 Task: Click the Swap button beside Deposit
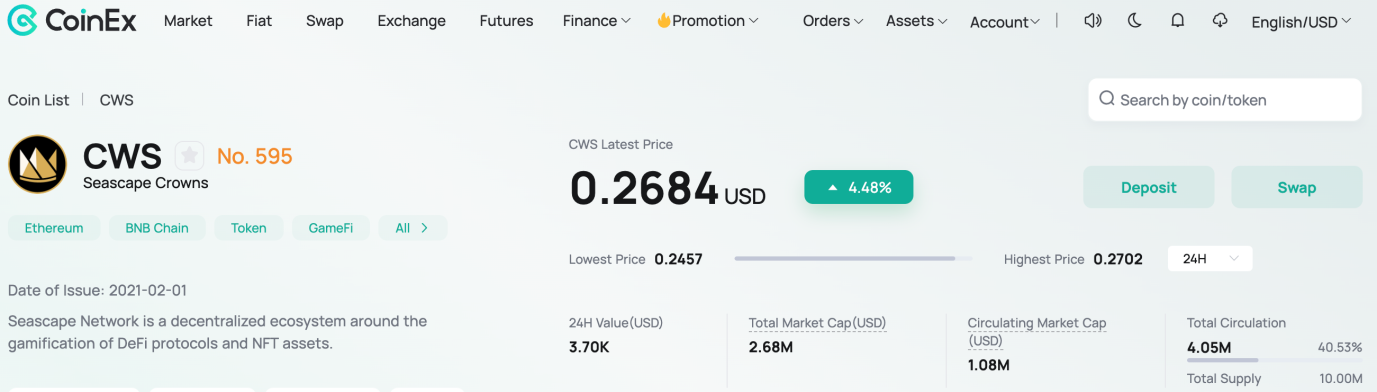tap(1297, 187)
